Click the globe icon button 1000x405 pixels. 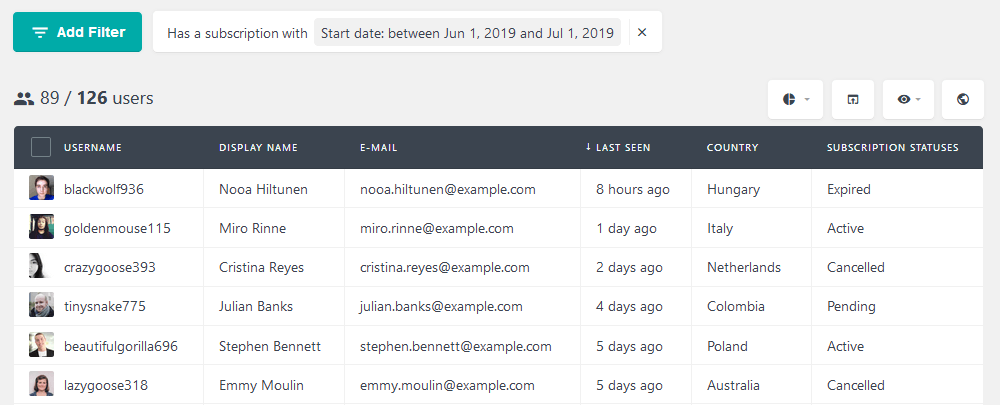[x=963, y=99]
